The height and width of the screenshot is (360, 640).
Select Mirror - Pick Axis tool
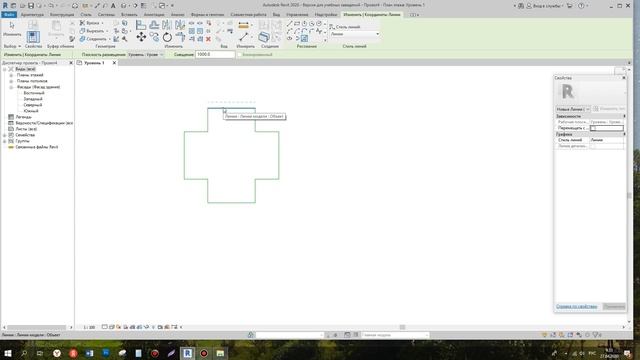pyautogui.click(x=167, y=25)
